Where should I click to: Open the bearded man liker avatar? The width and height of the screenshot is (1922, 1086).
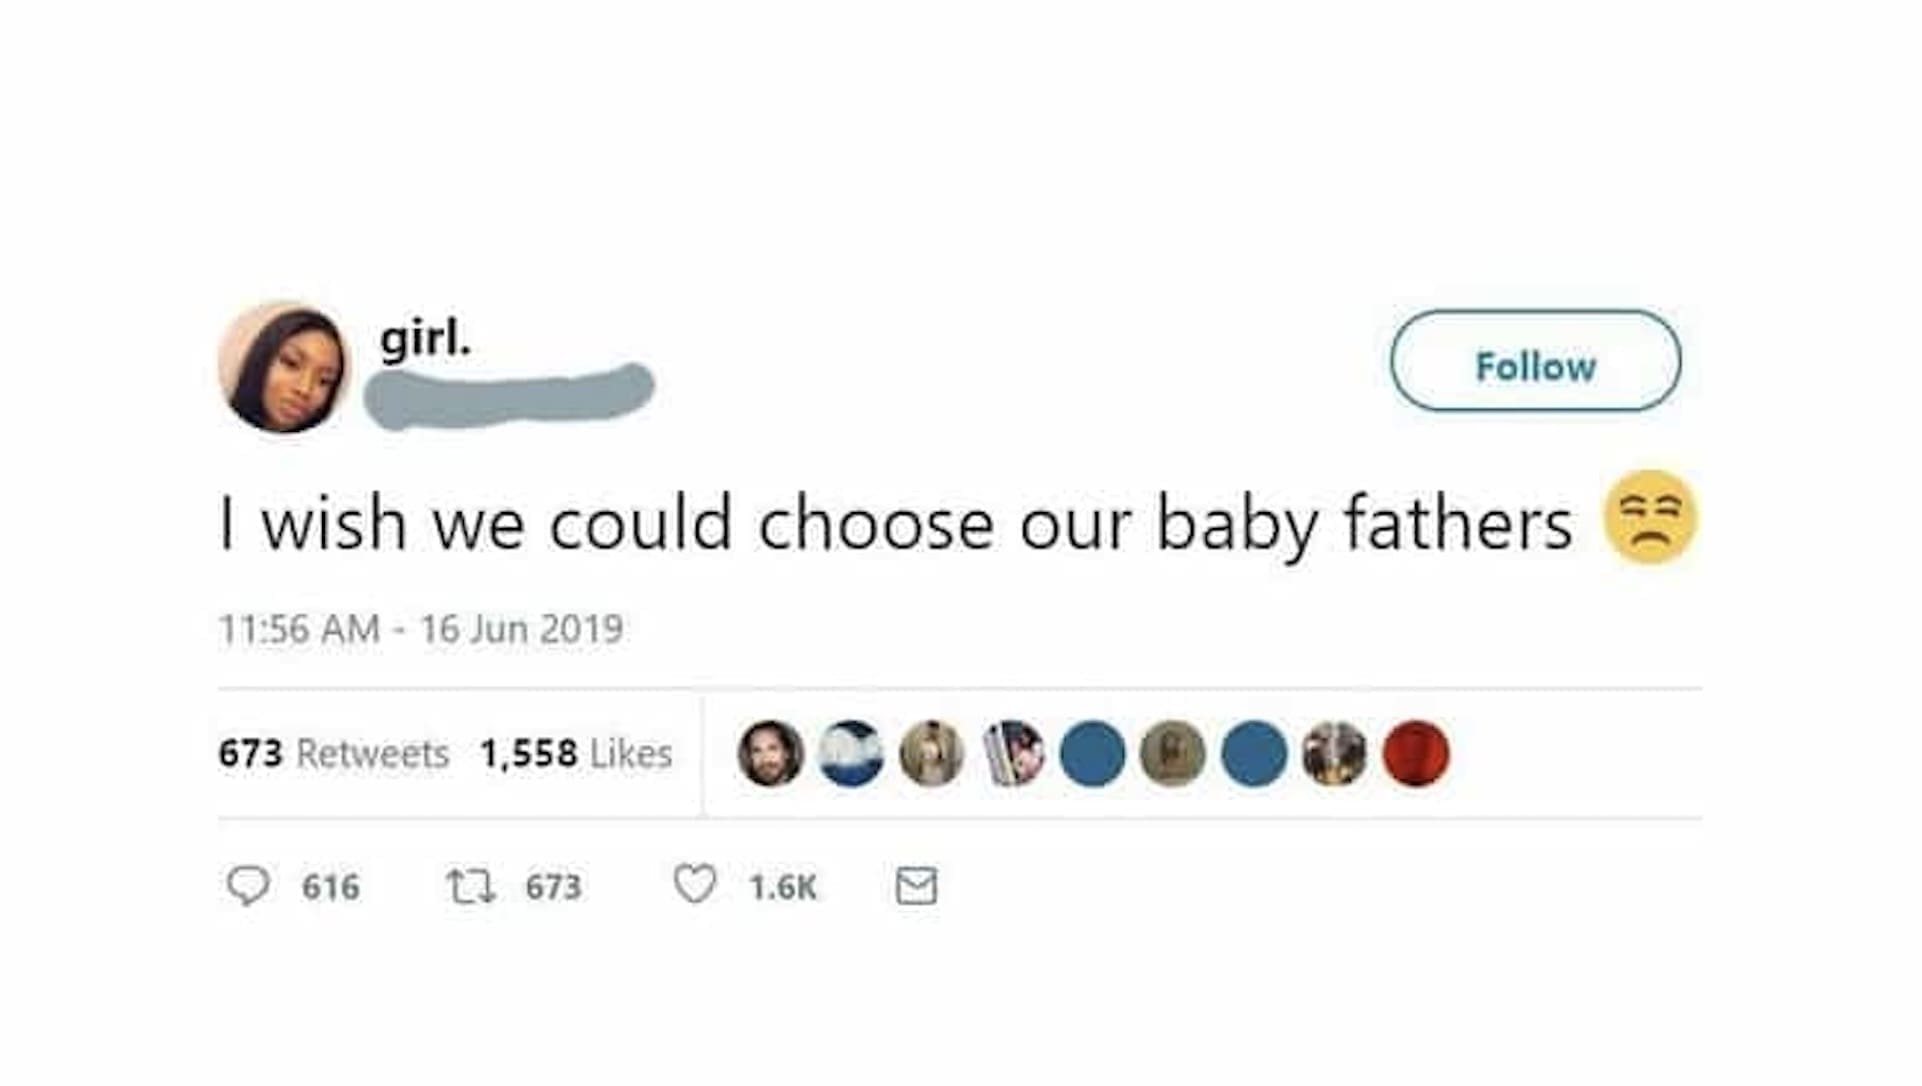click(770, 753)
